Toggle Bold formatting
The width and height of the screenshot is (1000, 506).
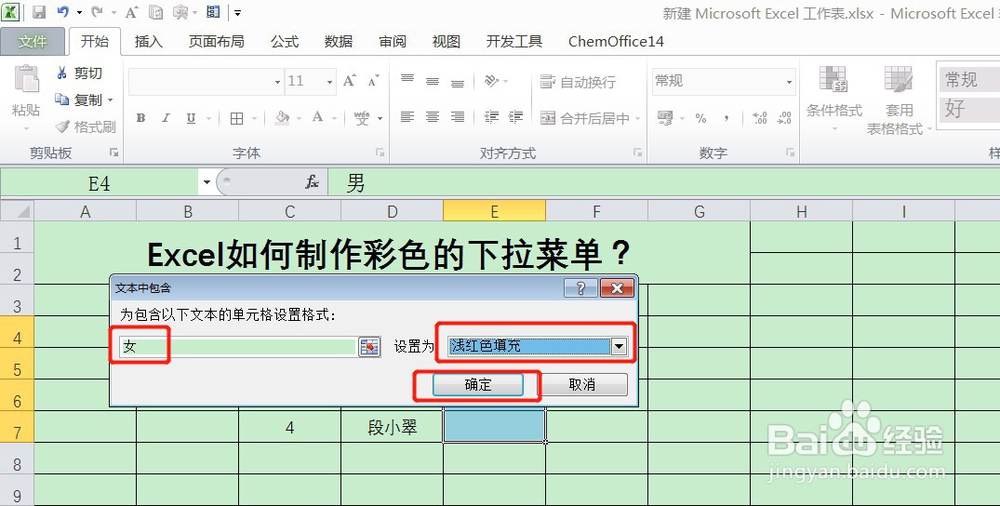pyautogui.click(x=140, y=118)
